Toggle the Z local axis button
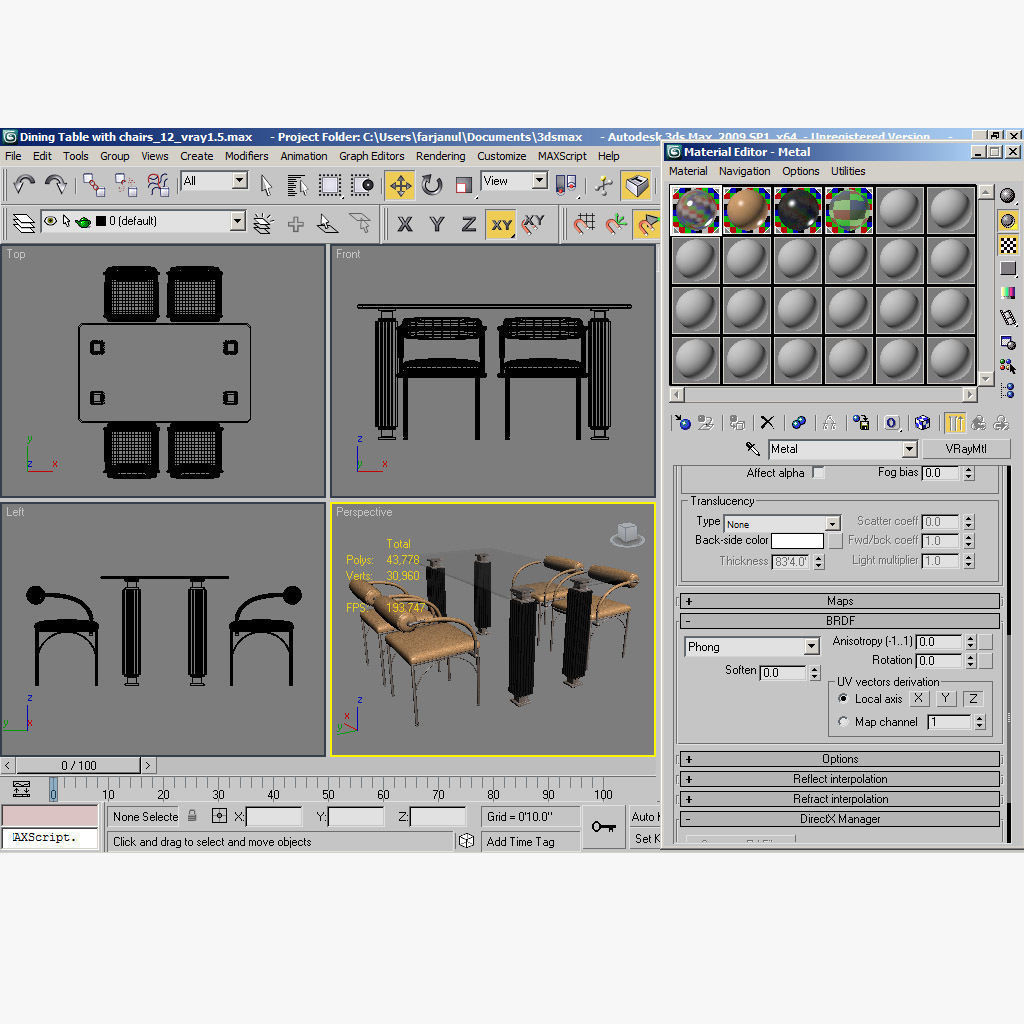Image resolution: width=1024 pixels, height=1024 pixels. click(x=973, y=698)
